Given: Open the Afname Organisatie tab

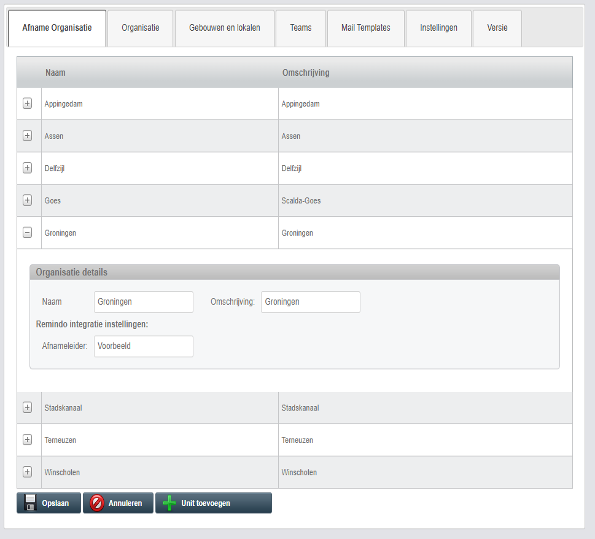Looking at the screenshot, I should tap(57, 28).
